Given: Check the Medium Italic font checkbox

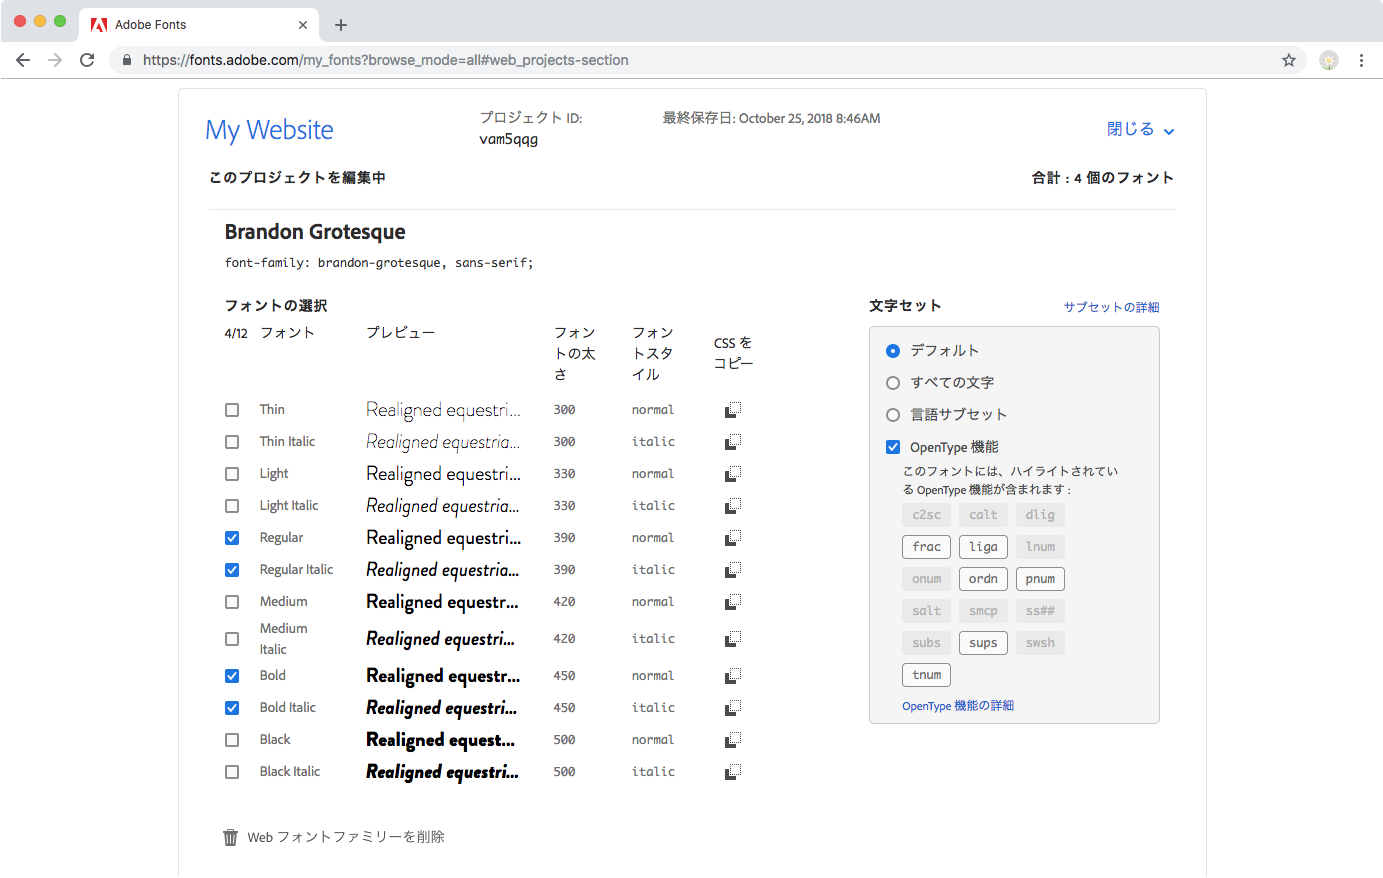Looking at the screenshot, I should (232, 639).
